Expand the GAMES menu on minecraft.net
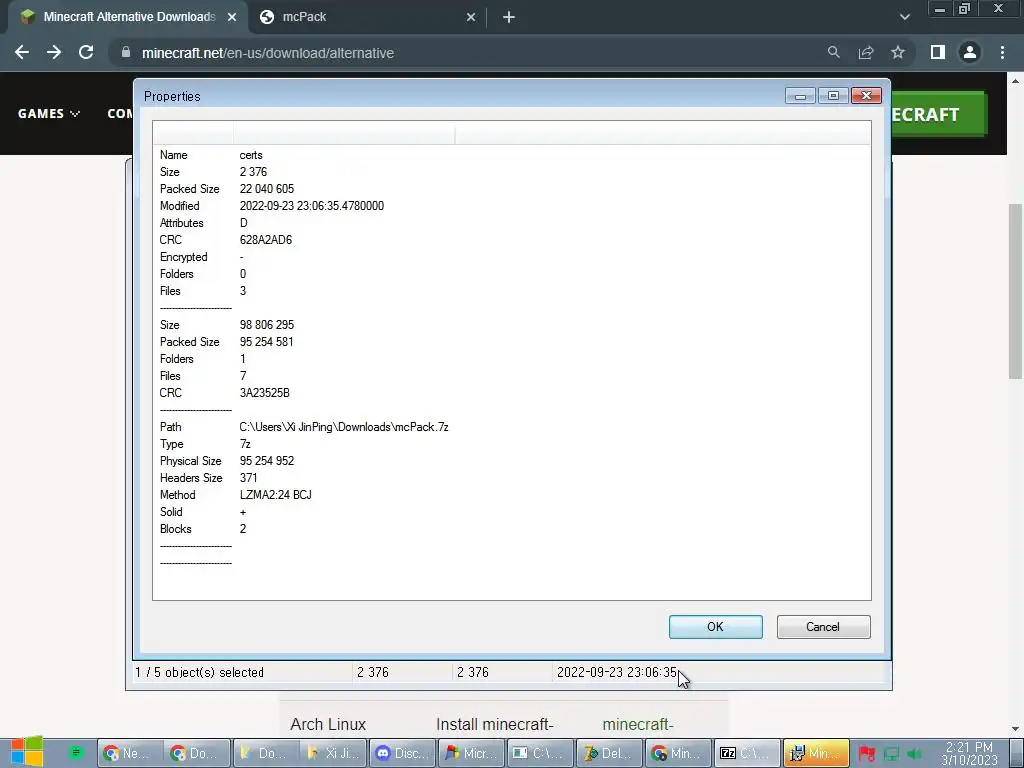 (x=49, y=114)
